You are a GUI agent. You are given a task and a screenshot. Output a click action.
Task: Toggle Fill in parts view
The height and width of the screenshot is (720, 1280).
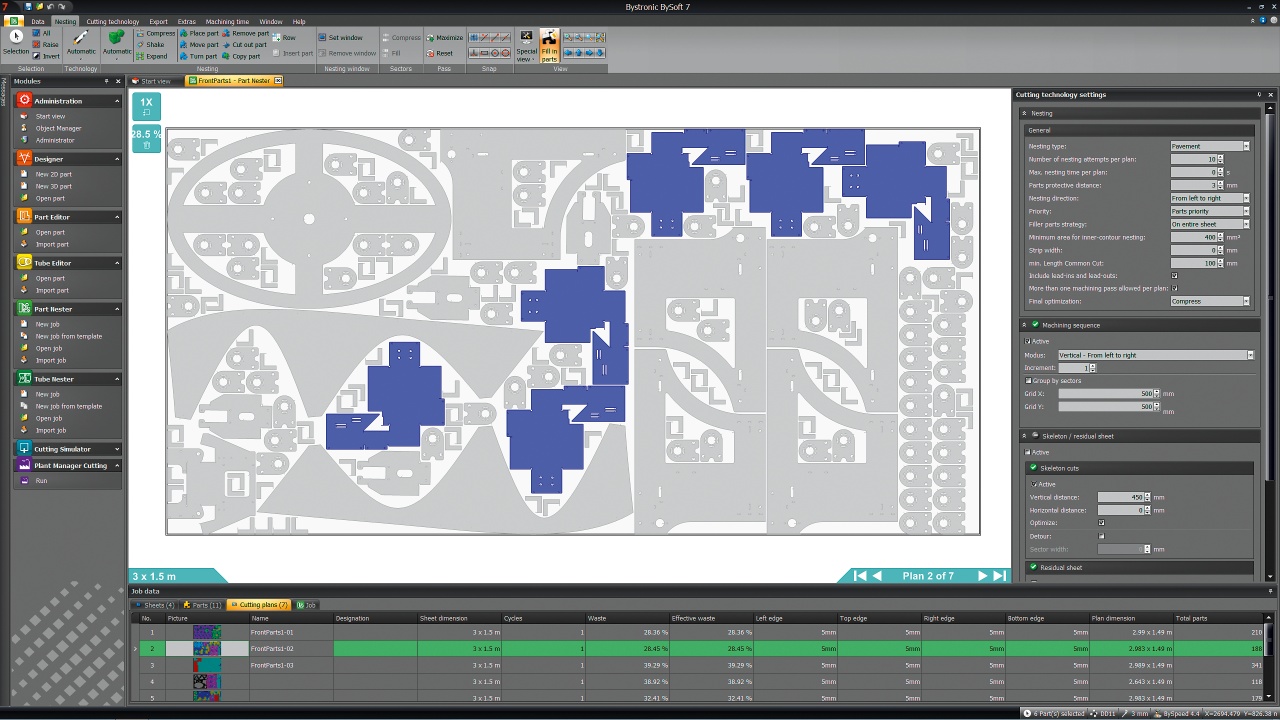pyautogui.click(x=550, y=45)
